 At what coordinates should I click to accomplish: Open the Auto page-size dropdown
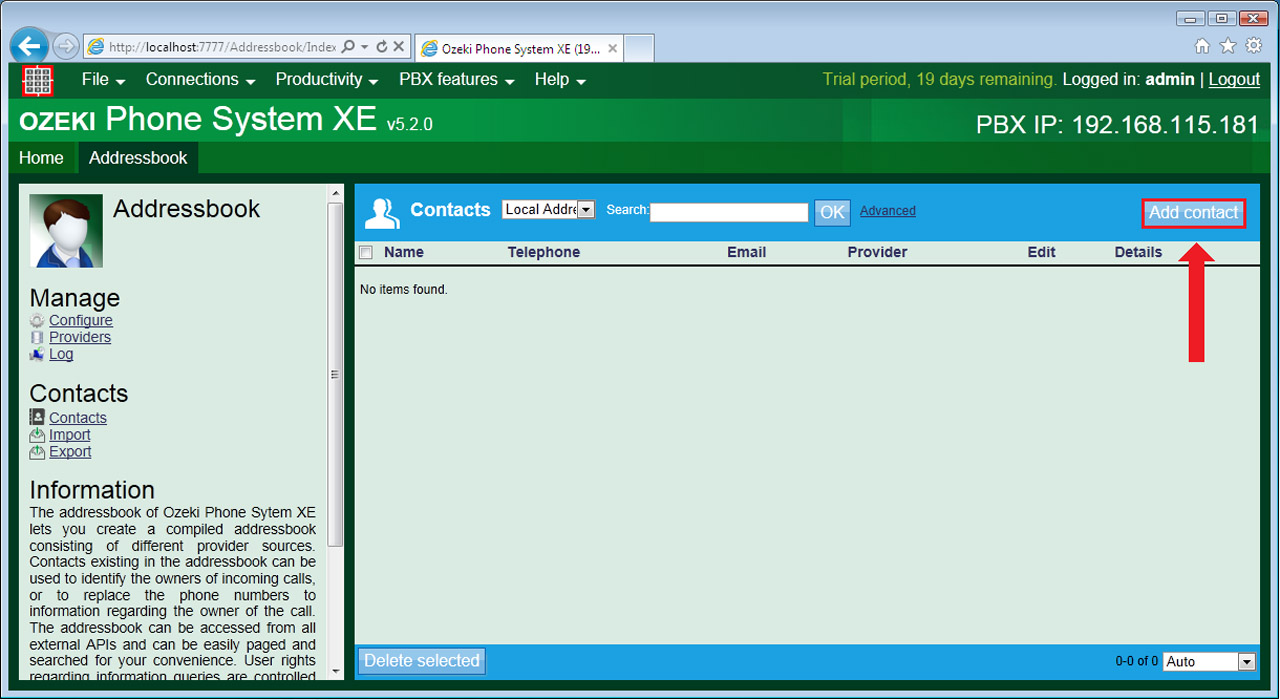(x=1209, y=661)
